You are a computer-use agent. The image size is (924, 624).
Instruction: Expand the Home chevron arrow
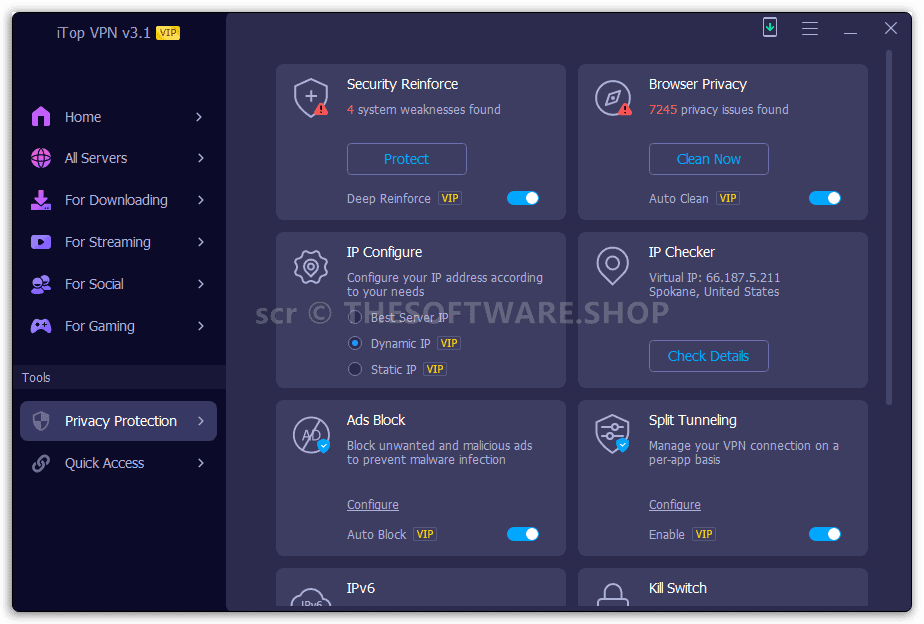199,117
